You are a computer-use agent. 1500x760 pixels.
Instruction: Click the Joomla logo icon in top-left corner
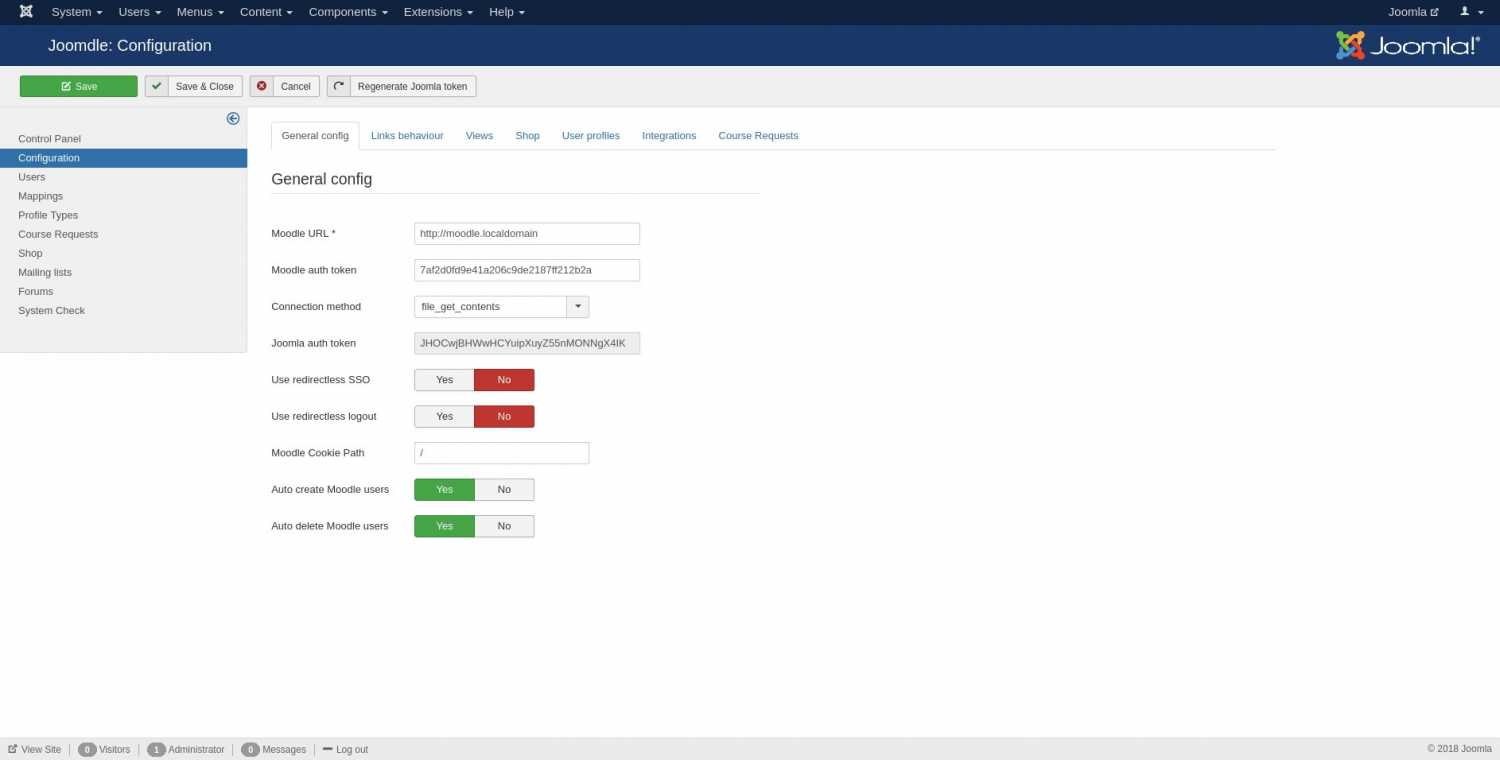[26, 12]
